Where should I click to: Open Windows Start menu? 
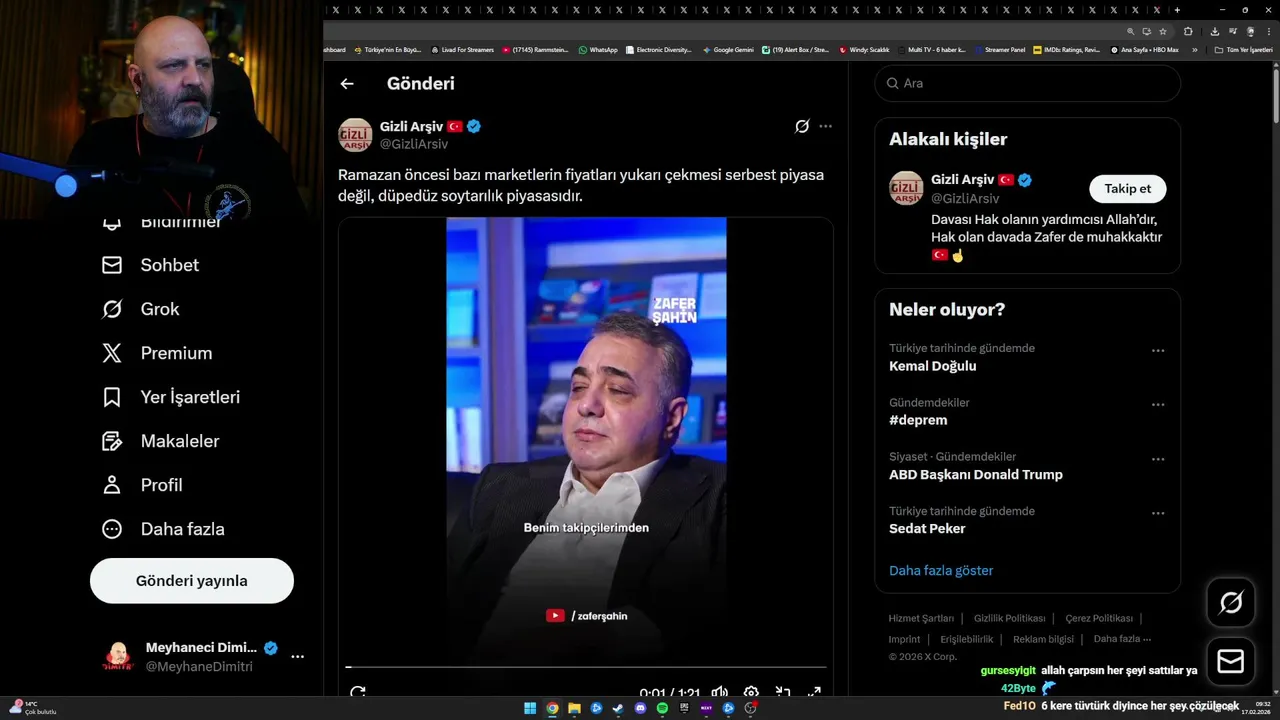530,708
